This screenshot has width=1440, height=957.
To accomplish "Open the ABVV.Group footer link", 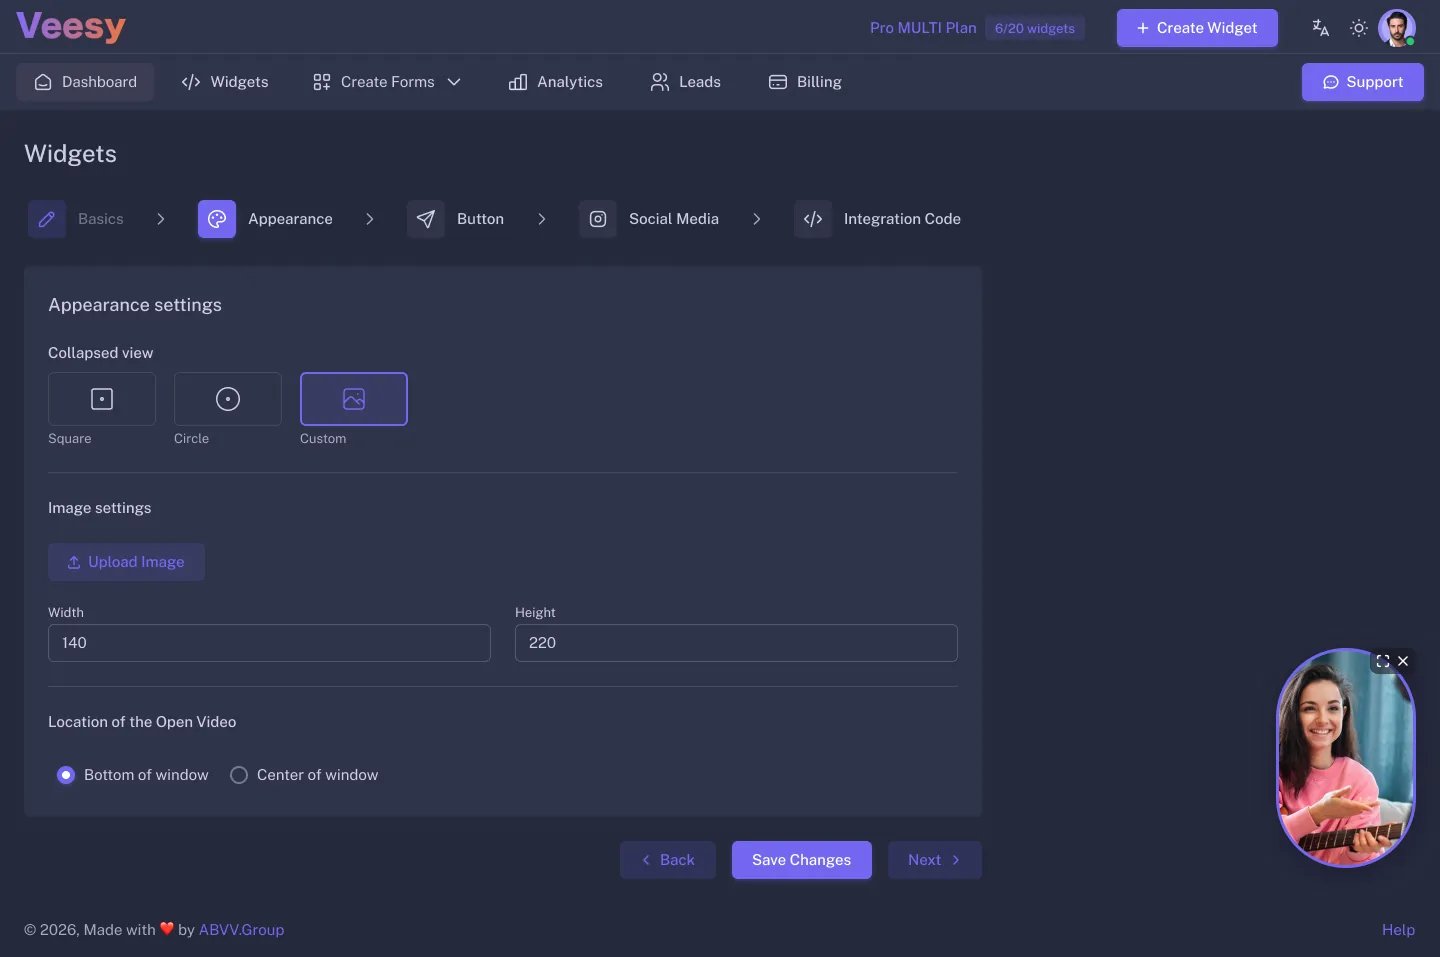I will (241, 930).
